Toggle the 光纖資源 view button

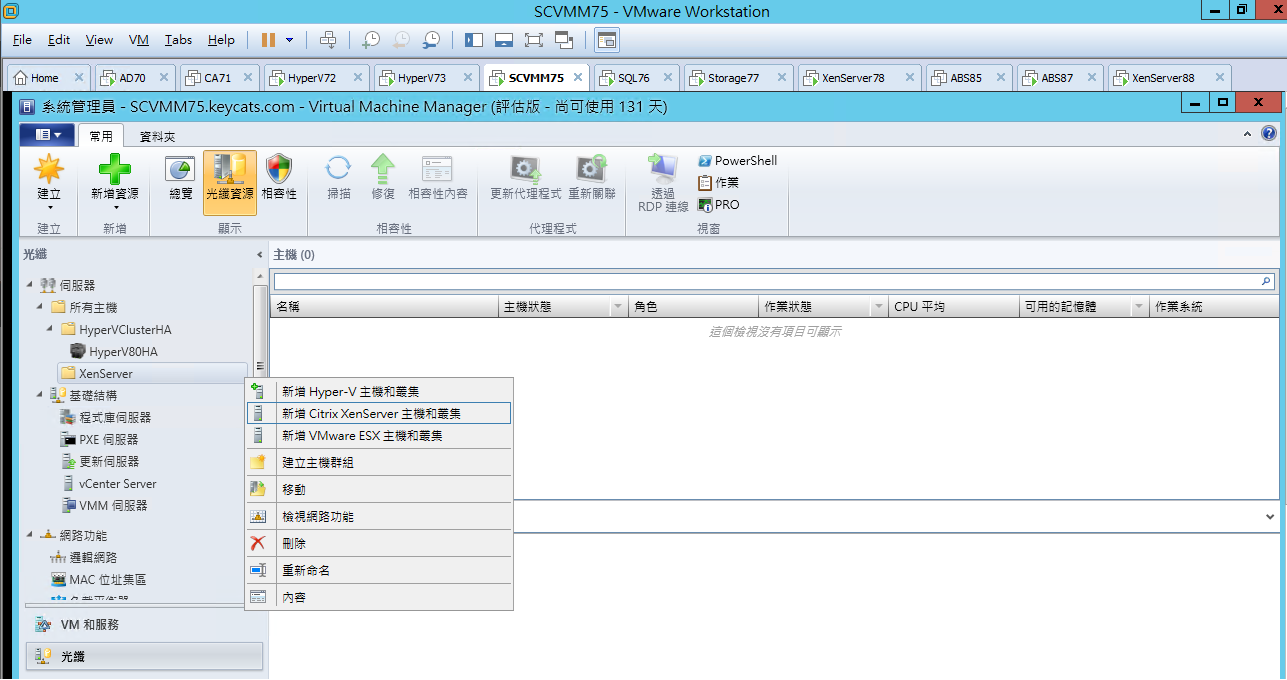tap(230, 183)
